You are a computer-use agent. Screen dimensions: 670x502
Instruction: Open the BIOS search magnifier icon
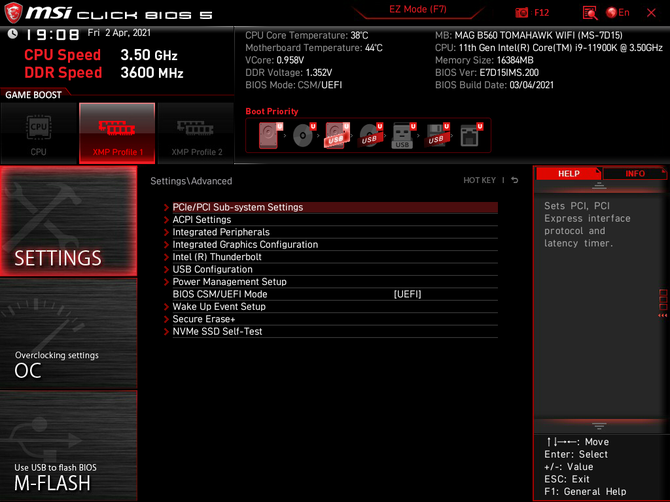[x=590, y=13]
